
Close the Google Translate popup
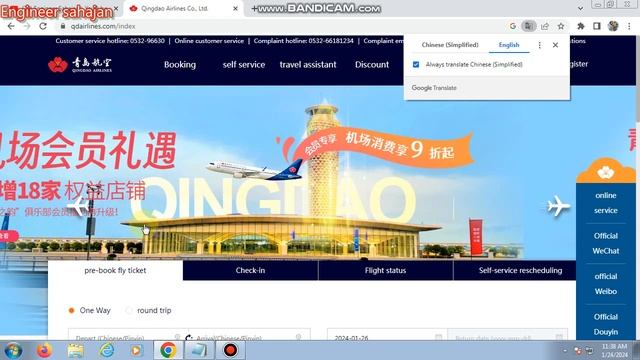point(555,45)
